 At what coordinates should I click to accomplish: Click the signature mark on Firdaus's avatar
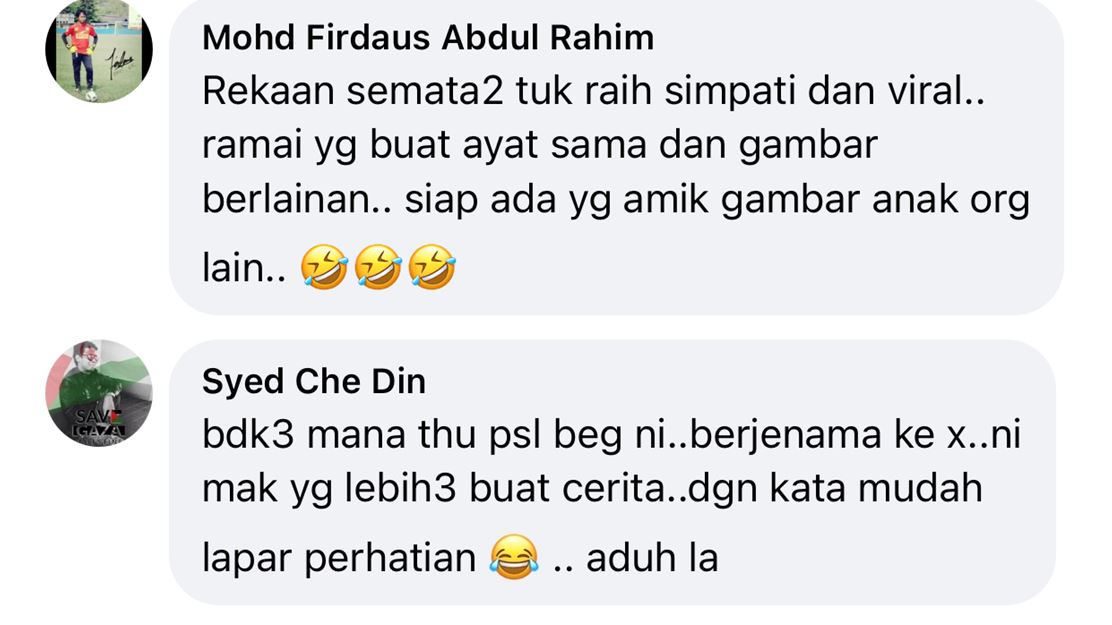pyautogui.click(x=121, y=65)
